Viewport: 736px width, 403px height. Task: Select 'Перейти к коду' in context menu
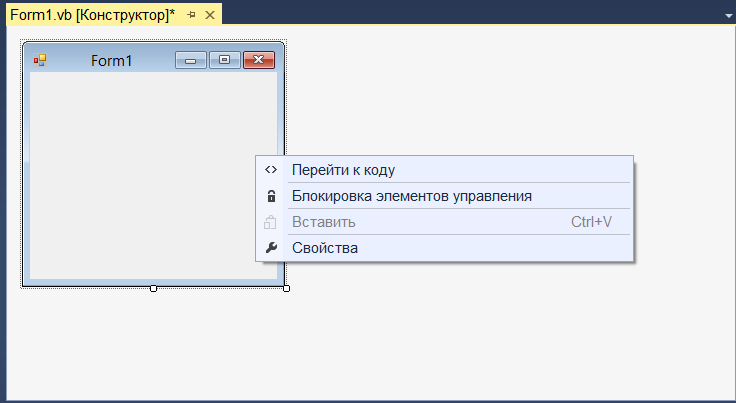click(444, 170)
